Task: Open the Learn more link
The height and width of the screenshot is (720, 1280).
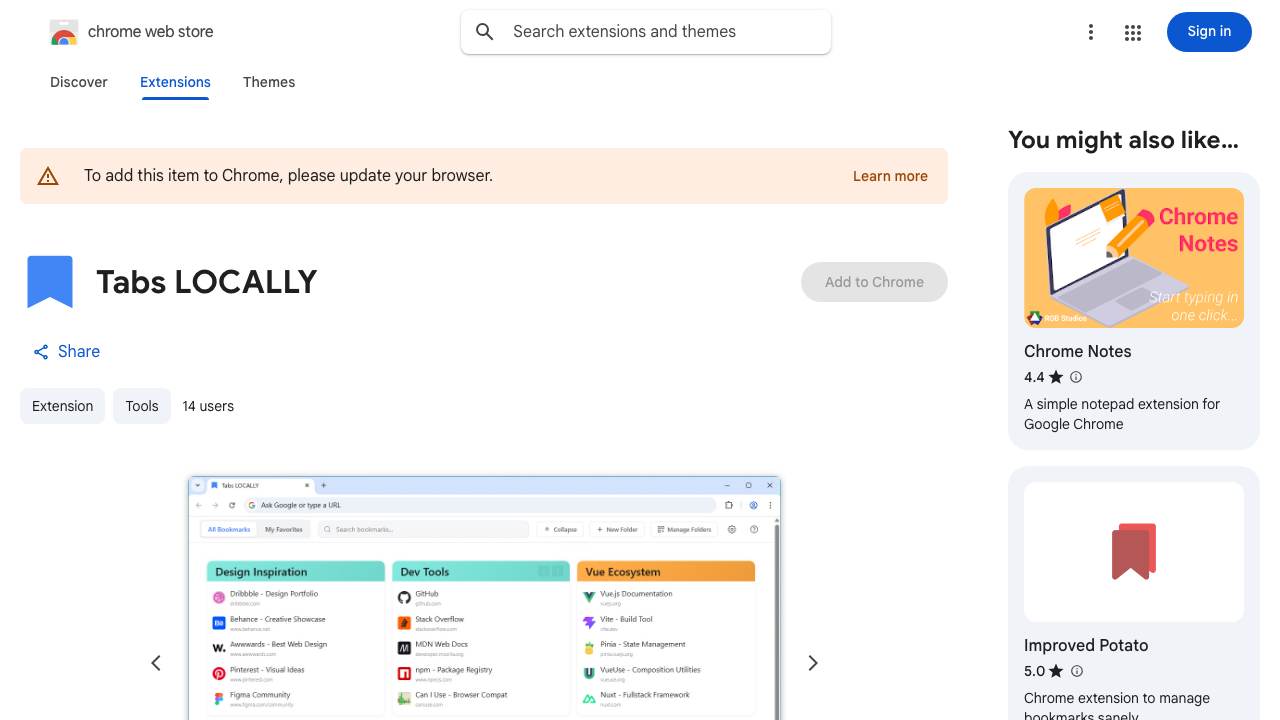Action: click(890, 176)
